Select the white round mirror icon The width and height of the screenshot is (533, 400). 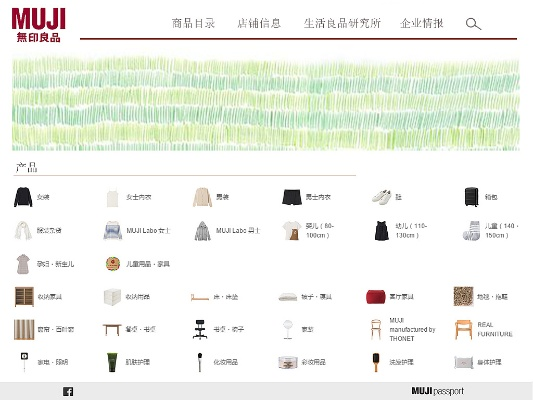[x=288, y=329]
